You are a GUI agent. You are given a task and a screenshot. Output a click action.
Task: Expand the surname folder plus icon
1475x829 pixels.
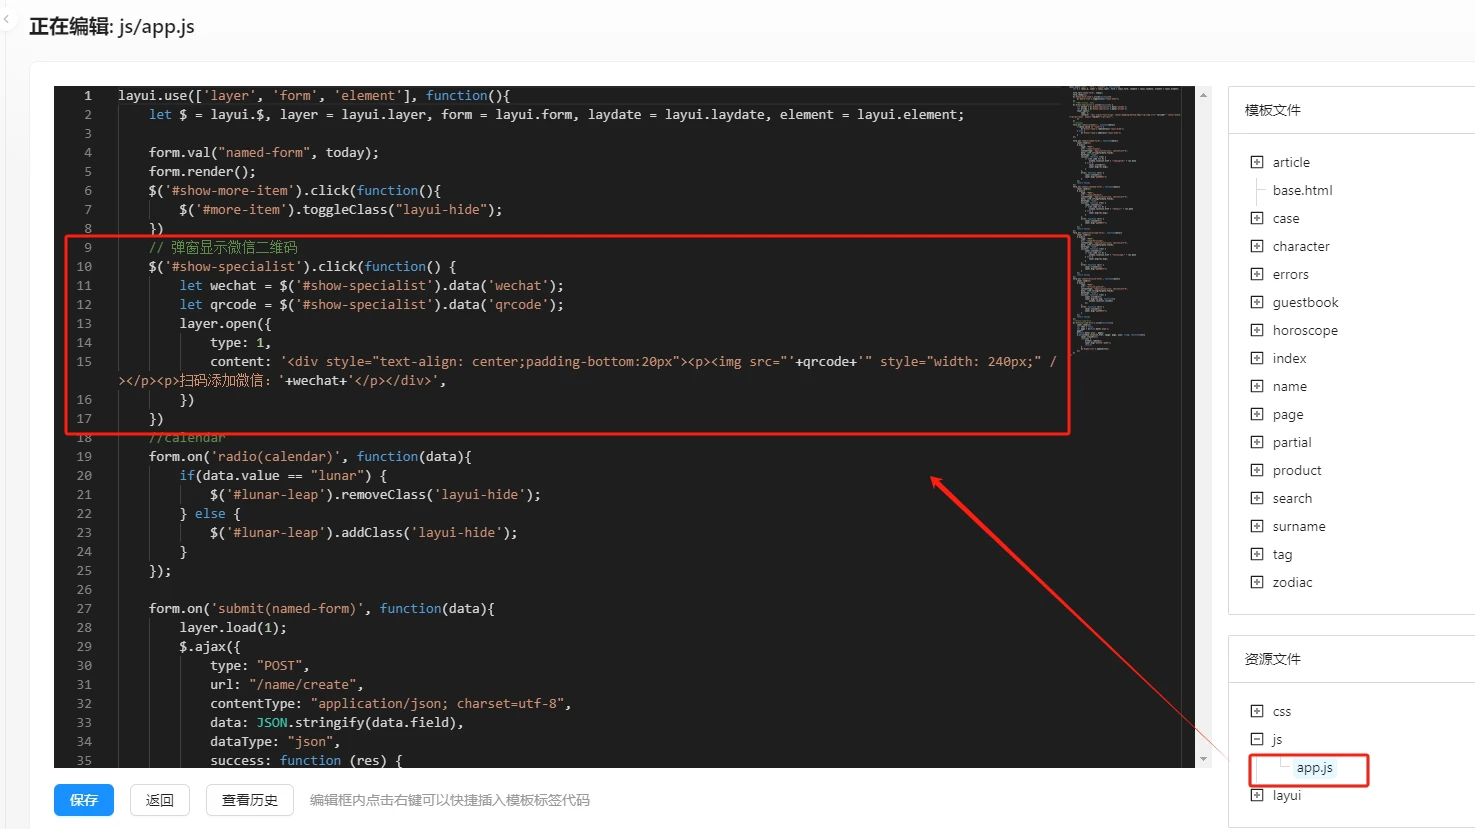tap(1256, 526)
